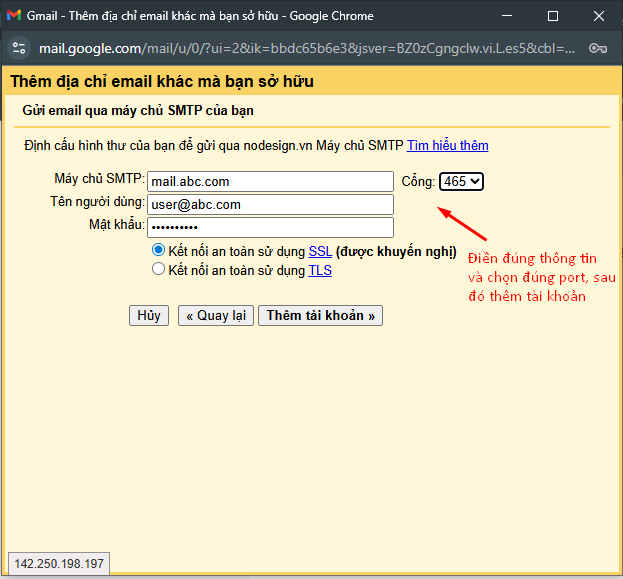Open the TLS hyperlink
Viewport: 623px width, 579px height.
click(320, 270)
